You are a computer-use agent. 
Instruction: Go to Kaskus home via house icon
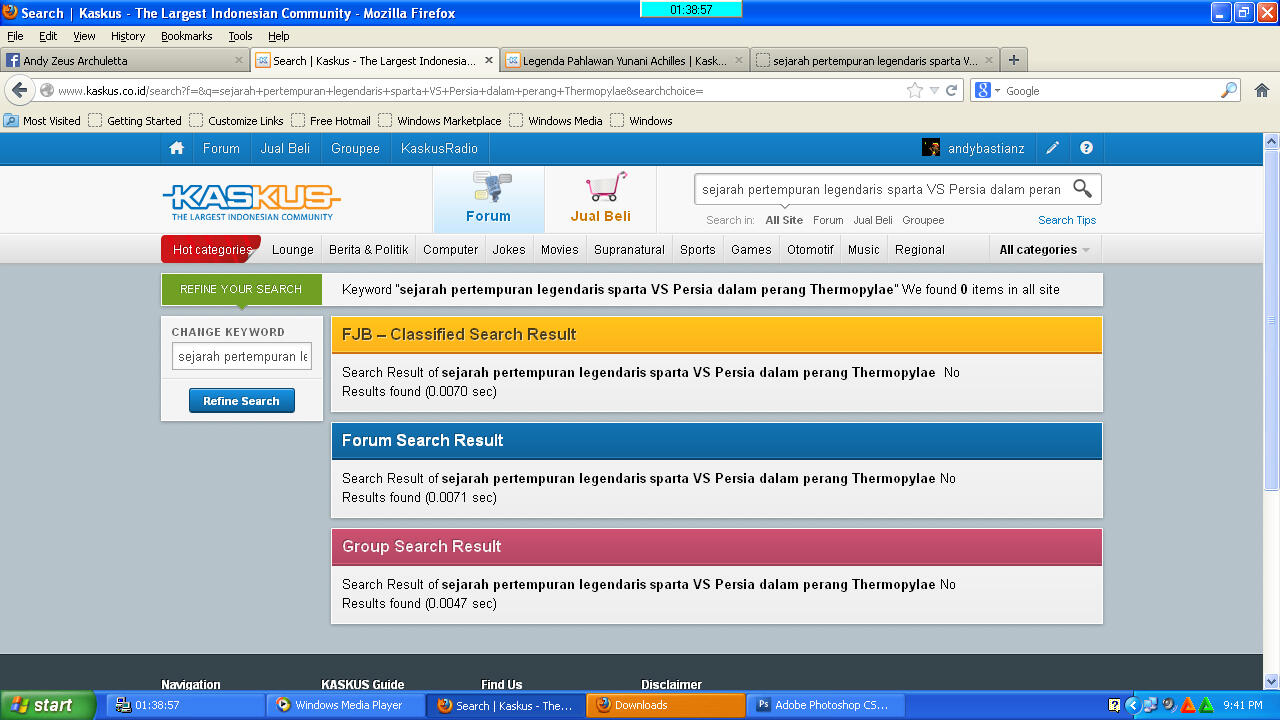pos(177,148)
